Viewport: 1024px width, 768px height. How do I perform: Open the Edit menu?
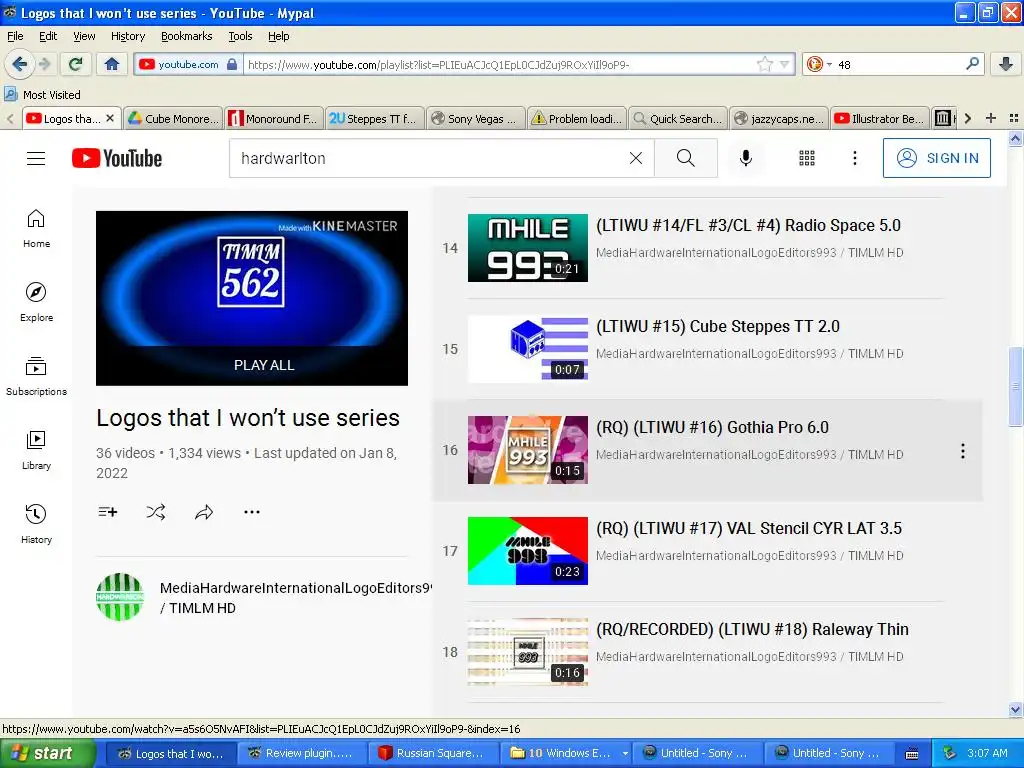coord(48,36)
